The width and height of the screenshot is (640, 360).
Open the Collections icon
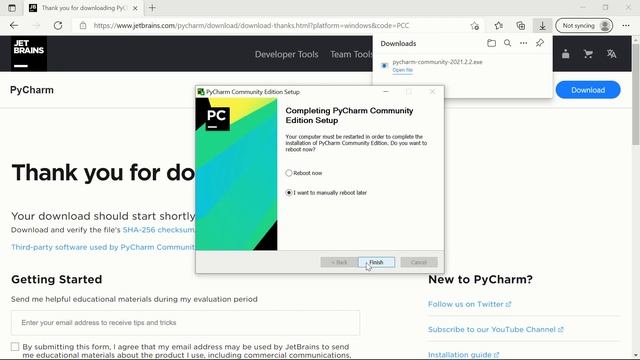pyautogui.click(x=520, y=26)
